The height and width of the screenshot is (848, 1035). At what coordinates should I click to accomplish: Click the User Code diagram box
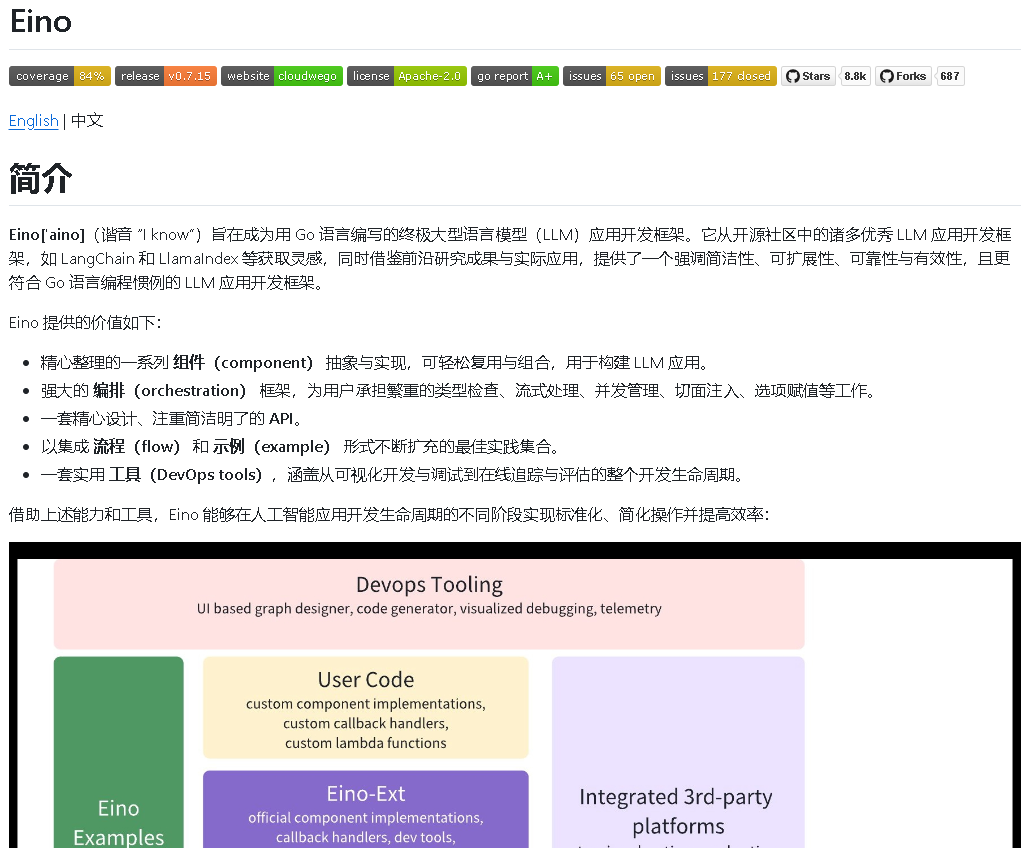coord(366,707)
